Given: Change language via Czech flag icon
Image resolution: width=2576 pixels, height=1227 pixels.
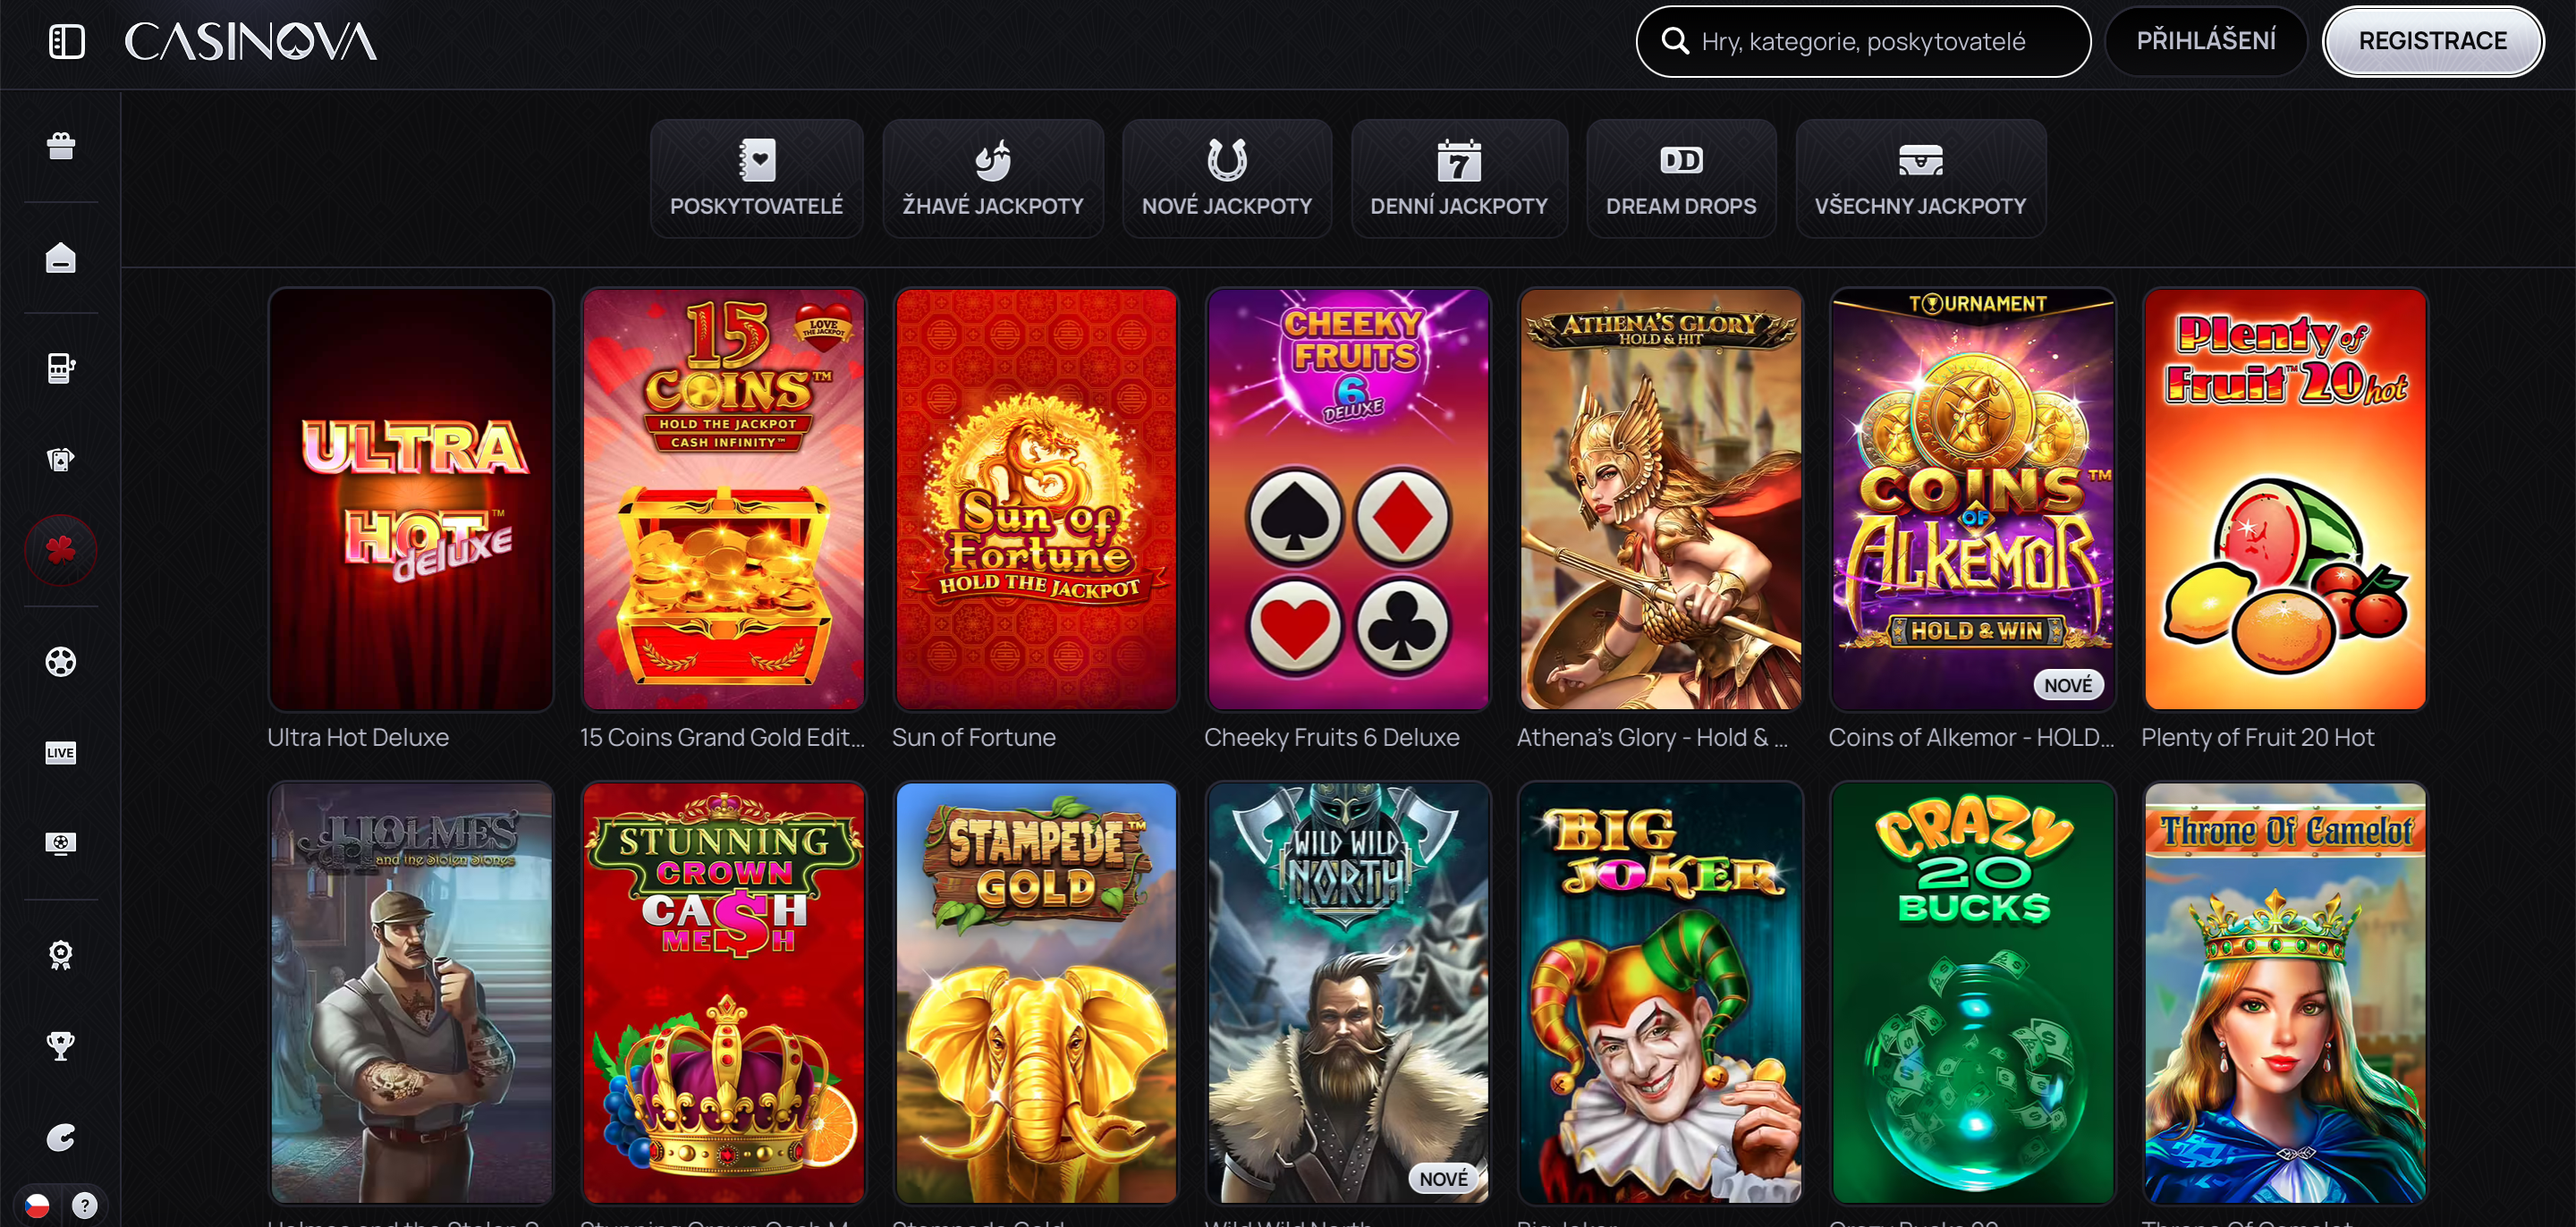Looking at the screenshot, I should 37,1205.
